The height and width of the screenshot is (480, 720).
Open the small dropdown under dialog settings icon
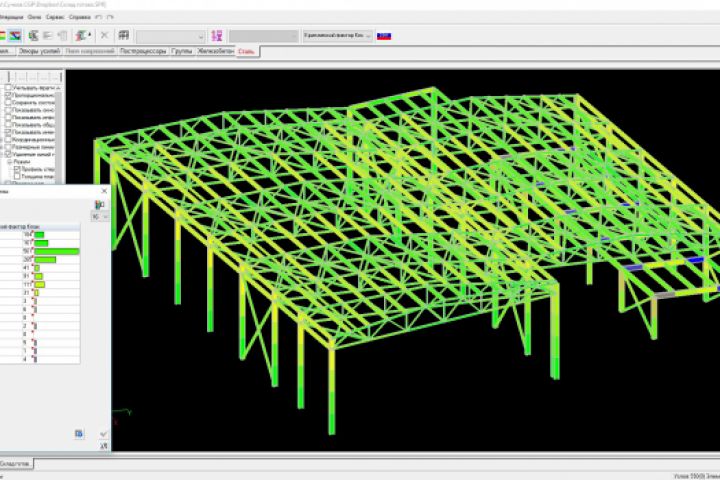100,216
